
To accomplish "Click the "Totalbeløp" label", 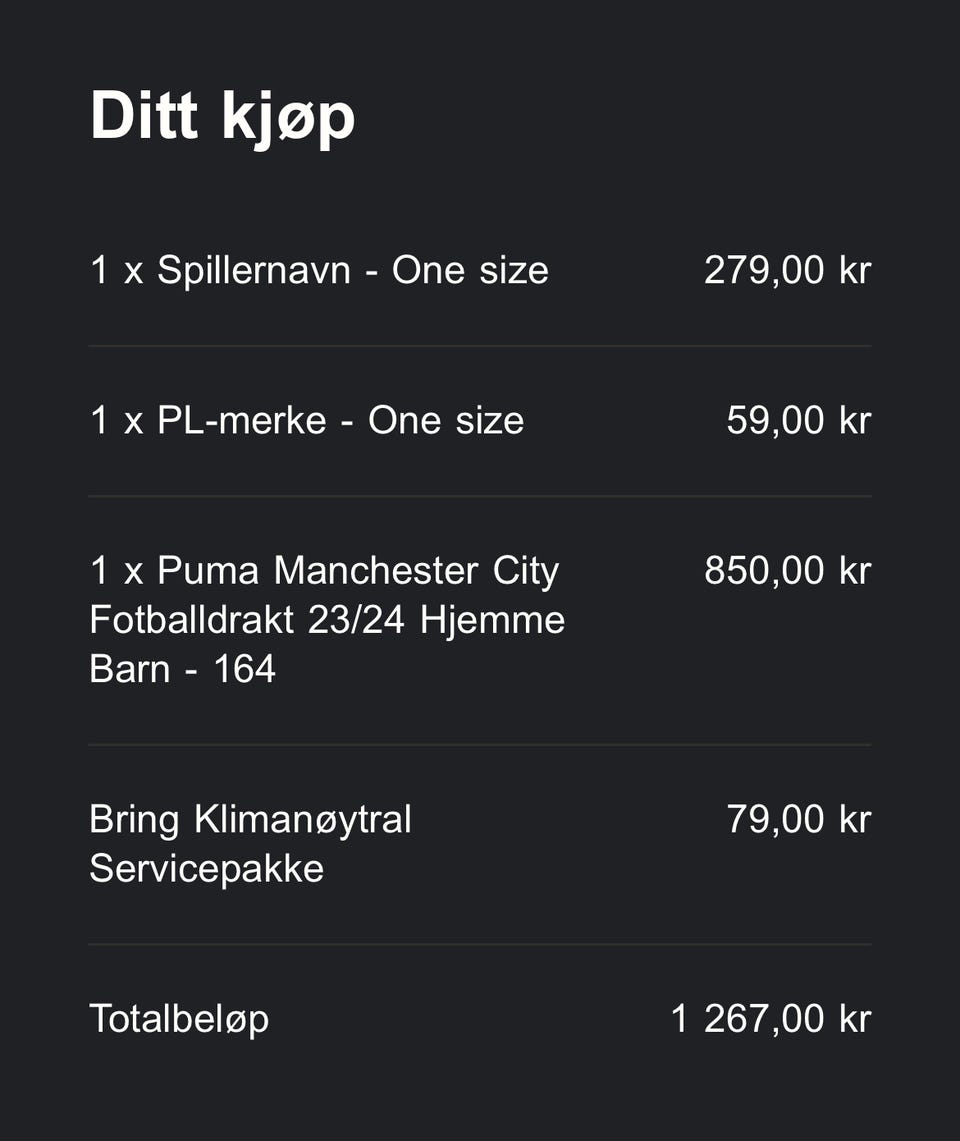I will point(179,1018).
